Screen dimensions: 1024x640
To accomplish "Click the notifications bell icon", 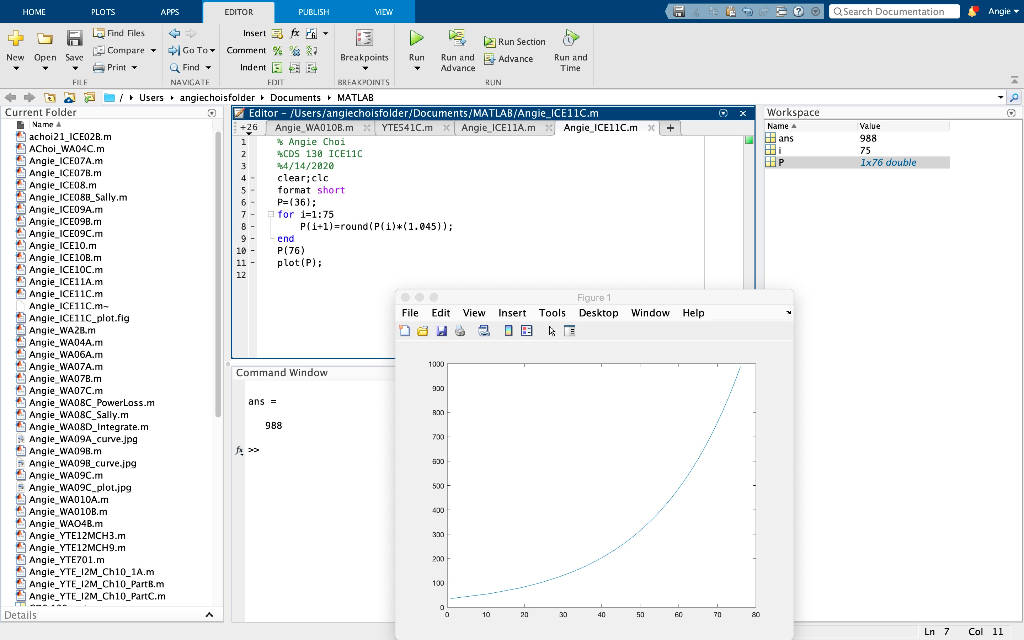I will coord(973,11).
